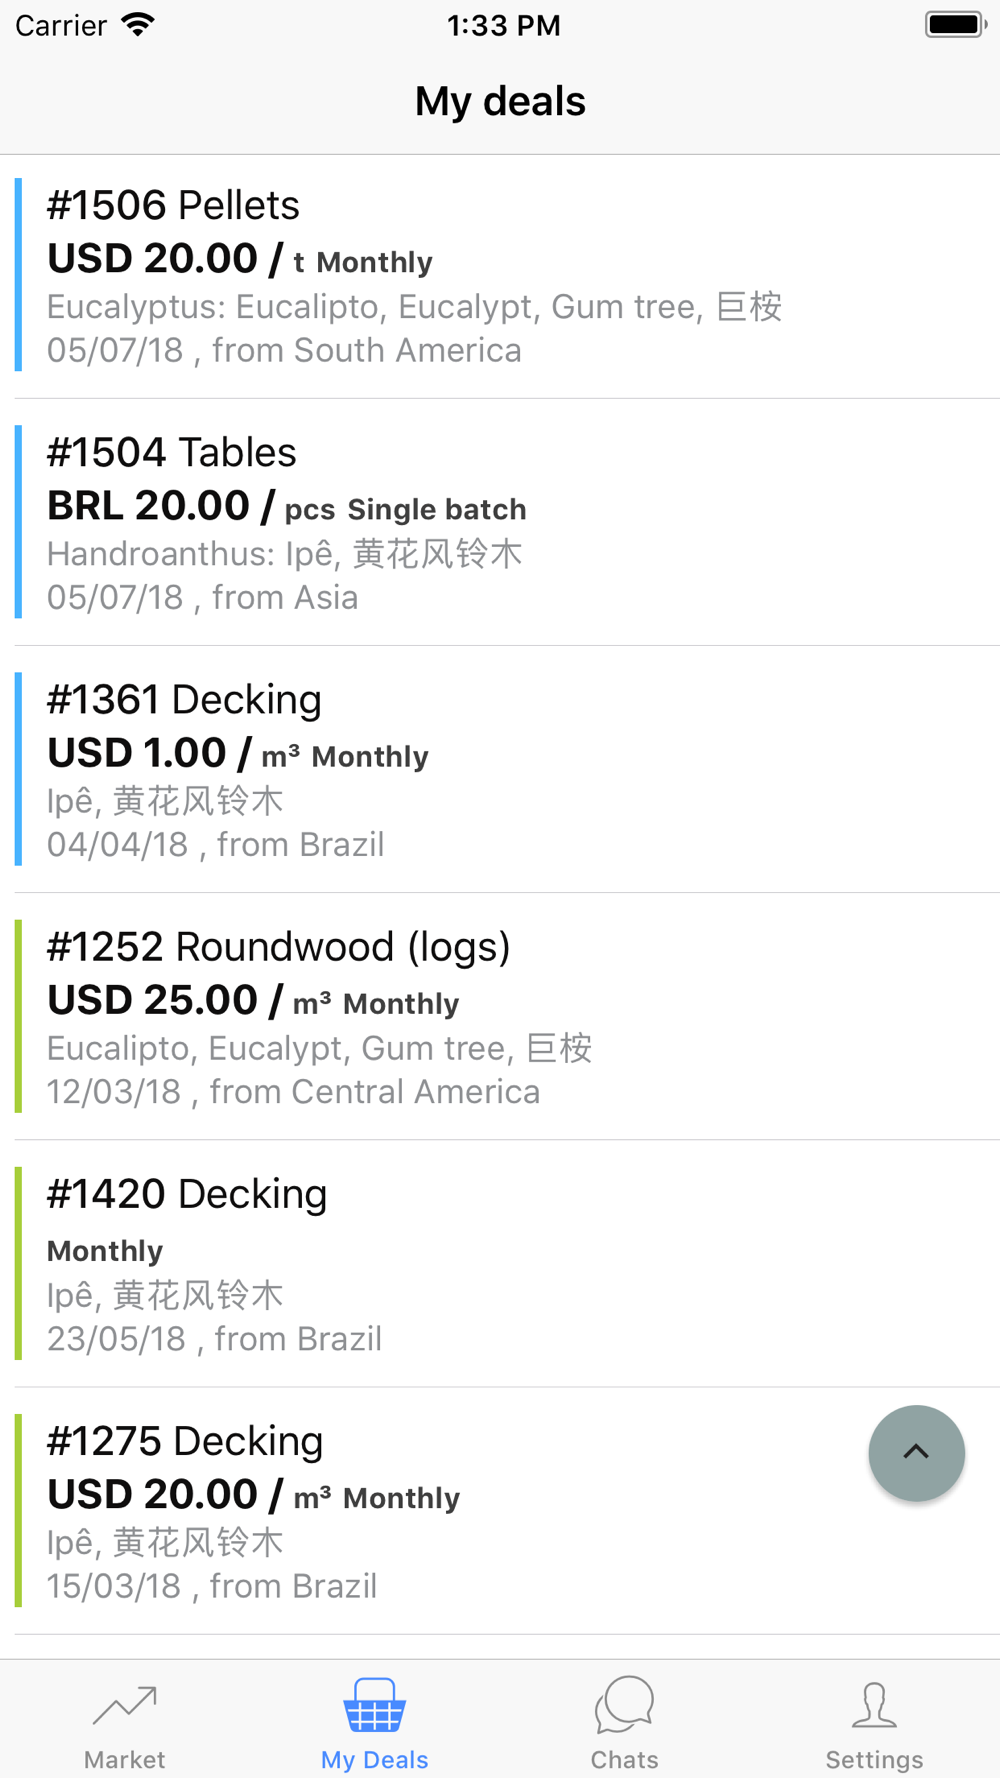Select the #1361 Decking deal
This screenshot has height=1778, width=1000.
[184, 700]
